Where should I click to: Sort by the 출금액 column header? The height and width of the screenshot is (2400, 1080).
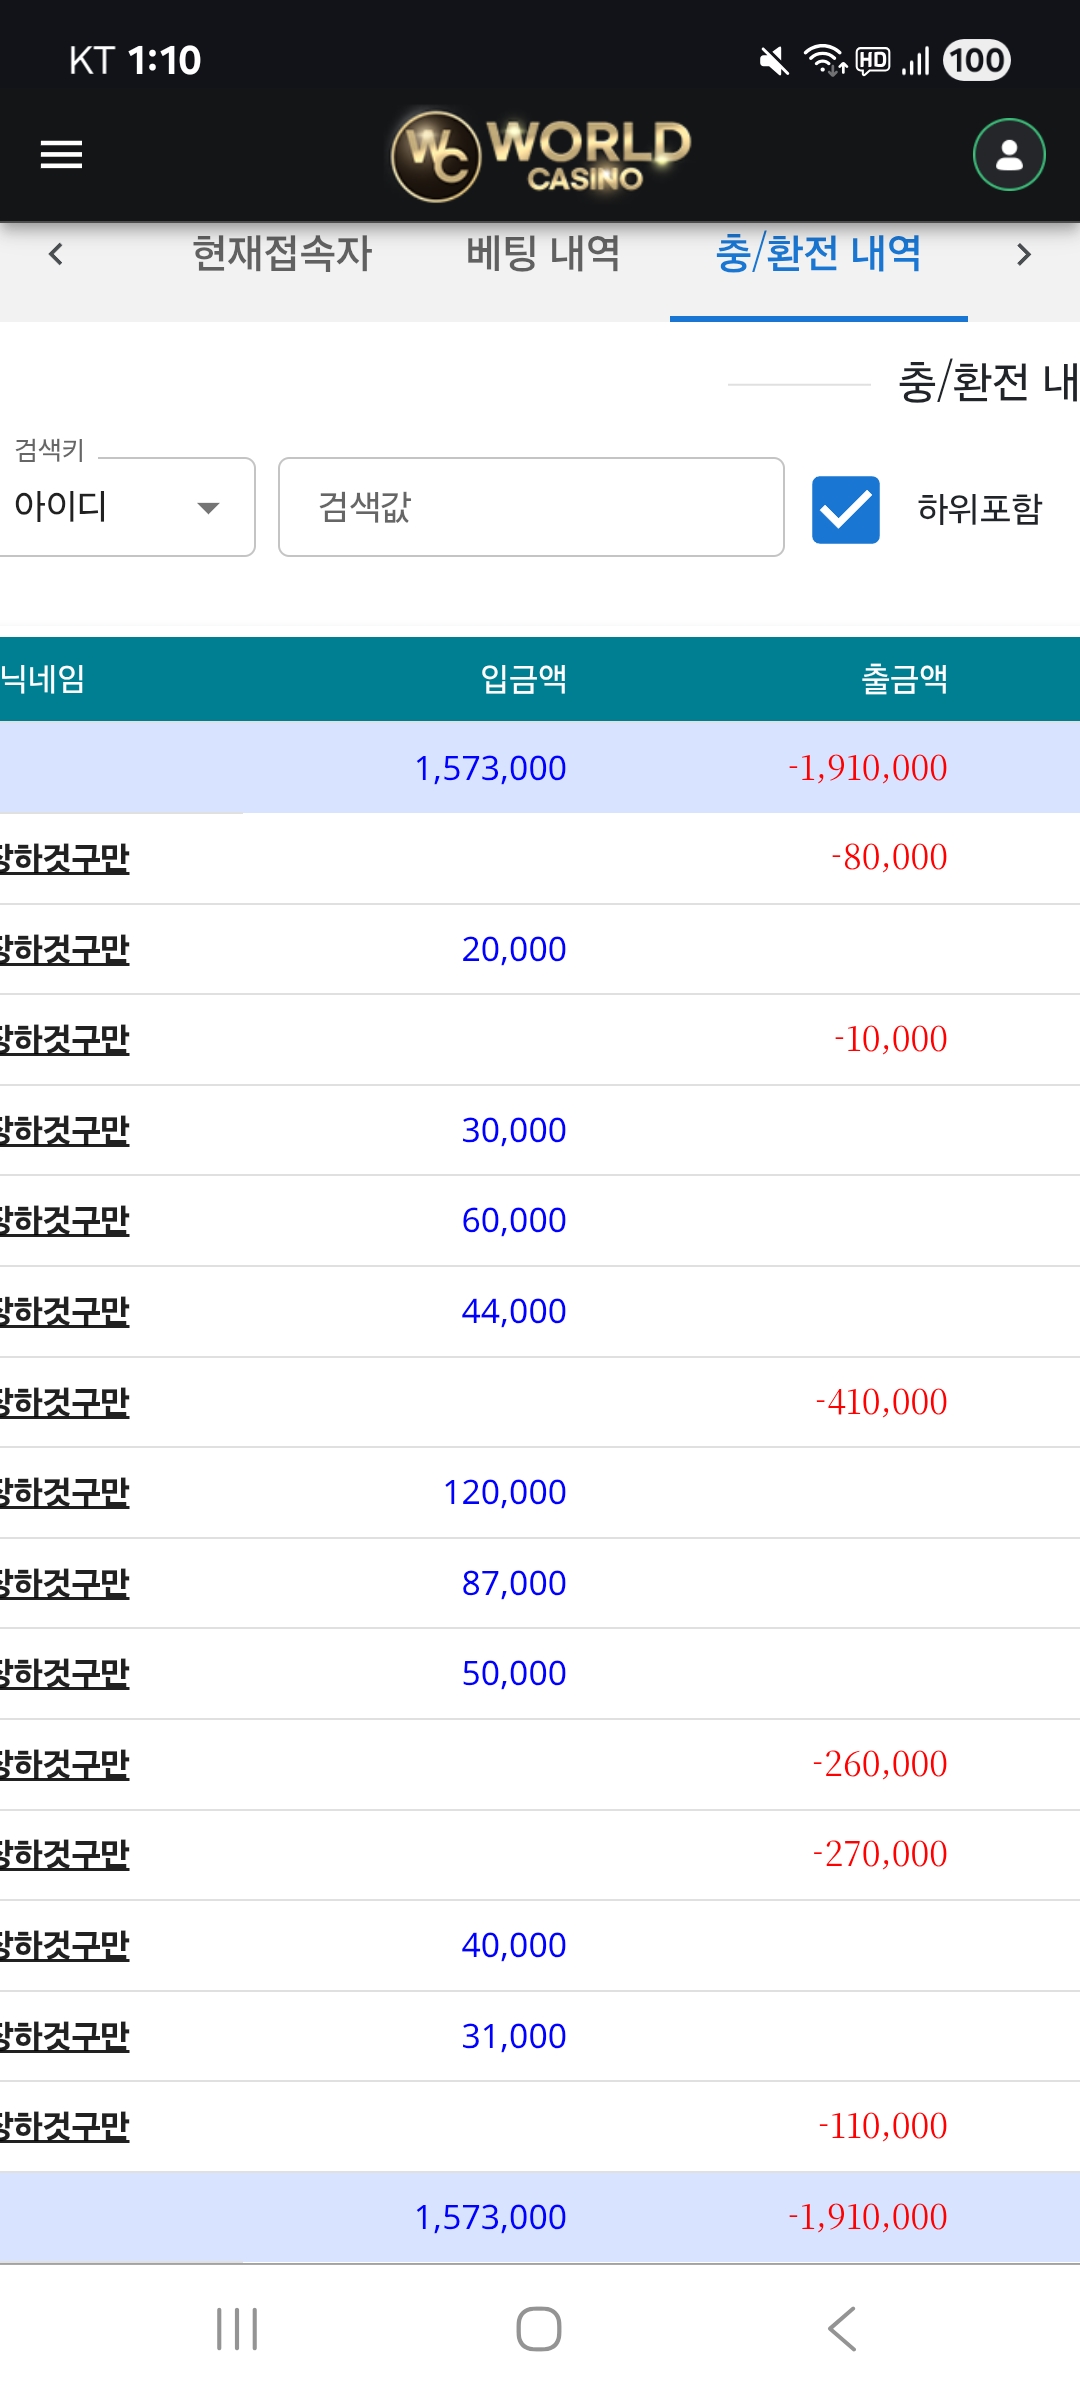[904, 680]
